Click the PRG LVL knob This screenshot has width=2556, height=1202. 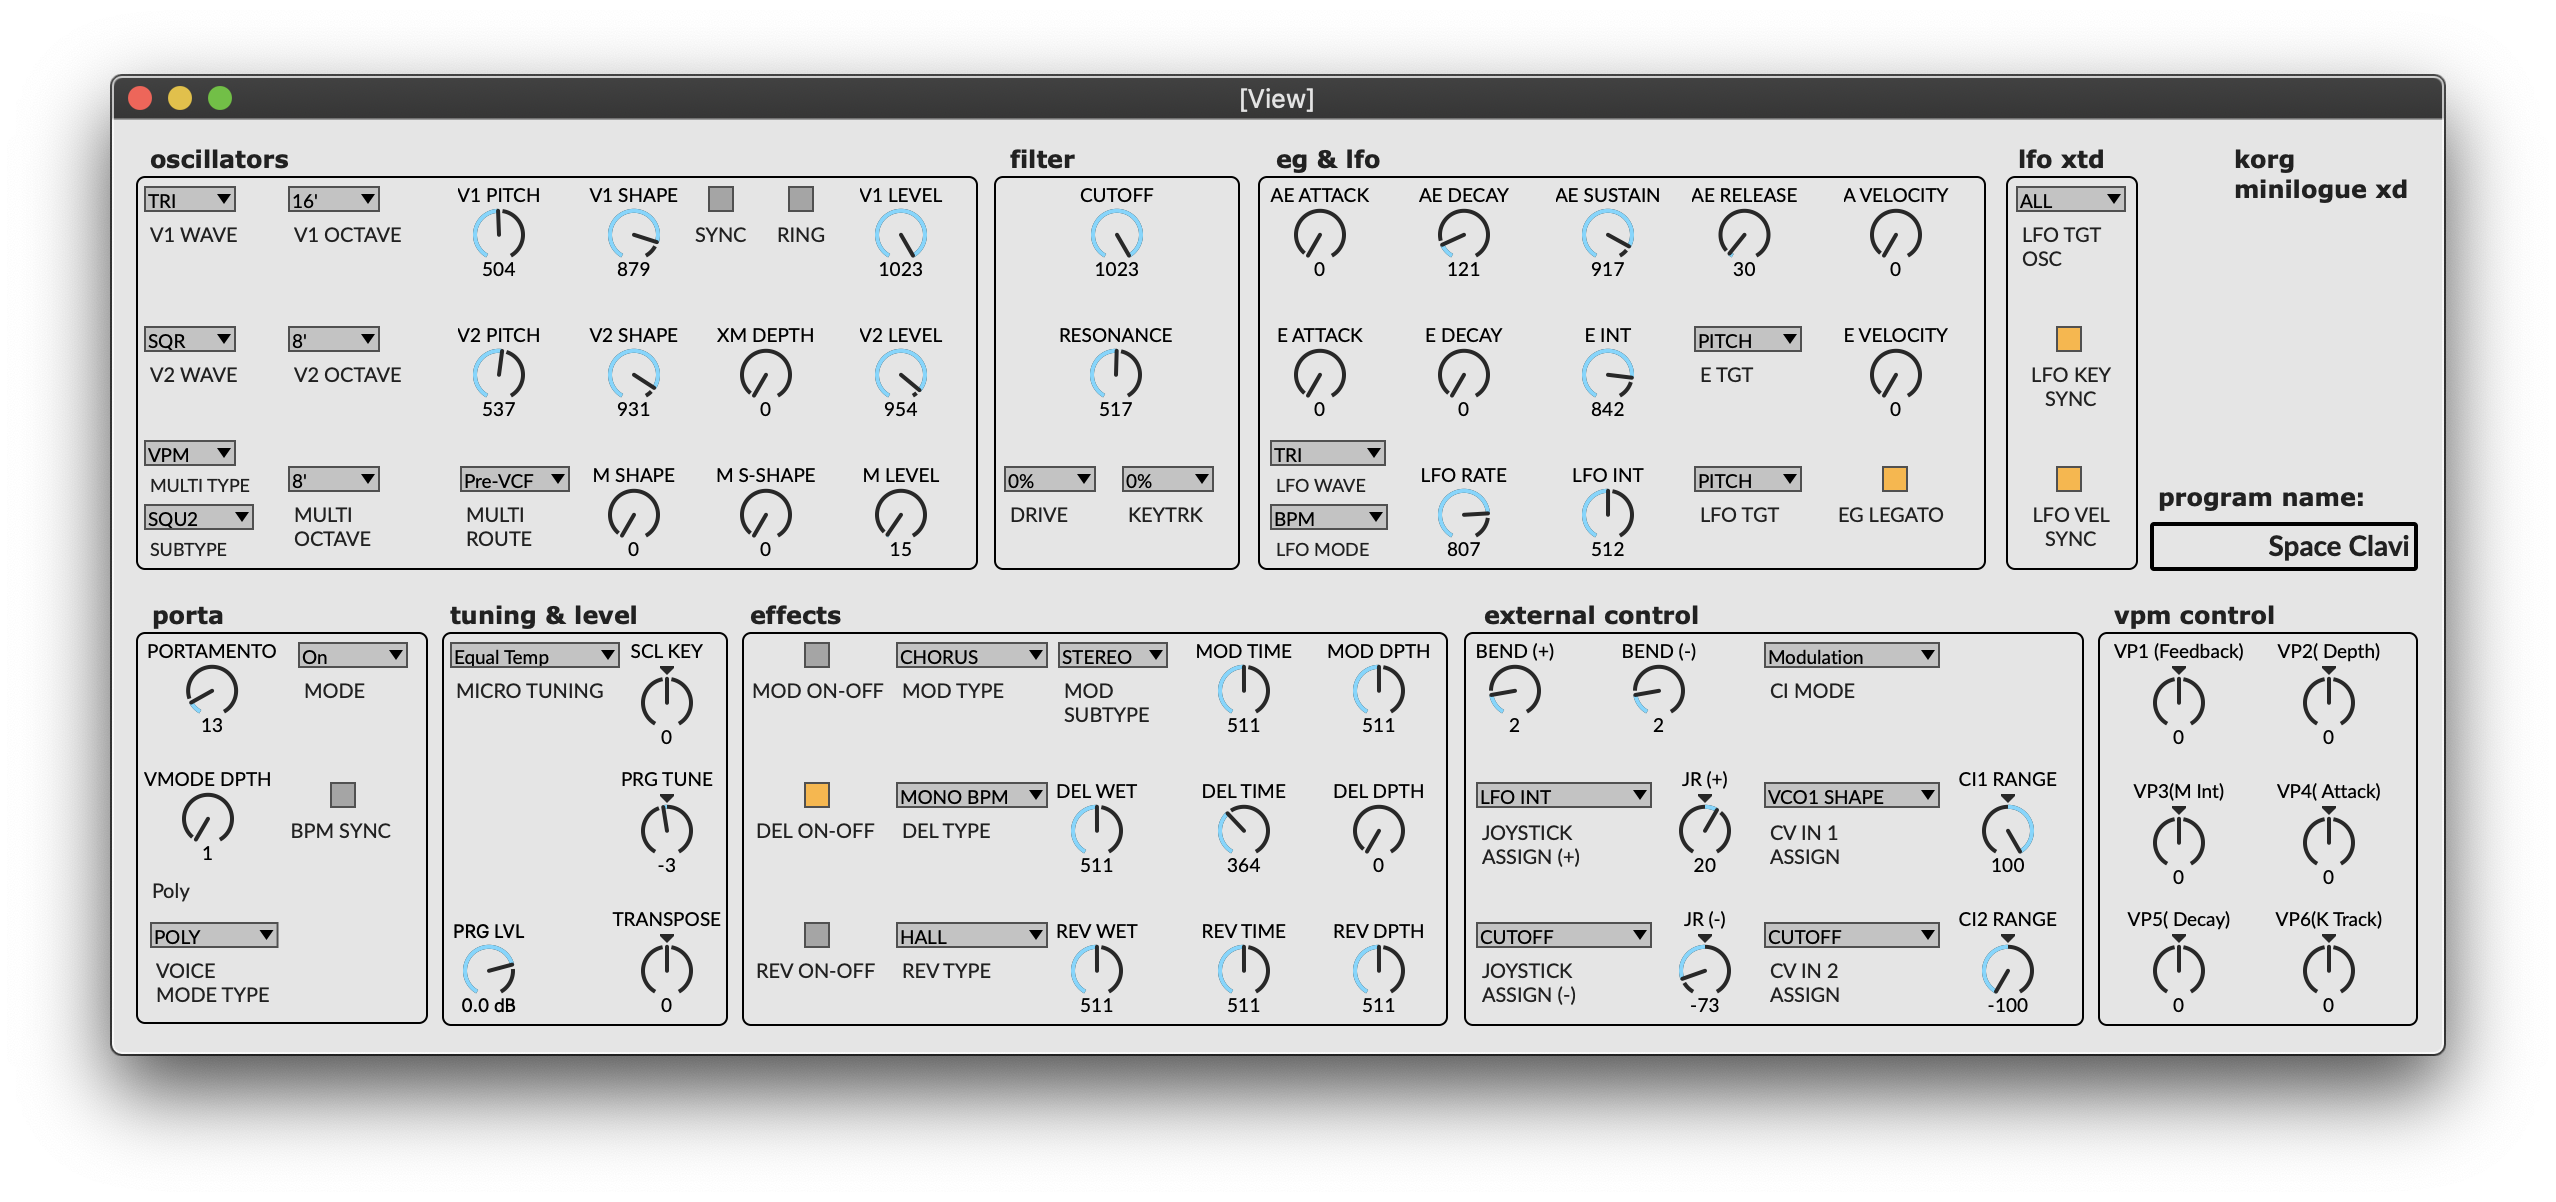click(x=488, y=971)
